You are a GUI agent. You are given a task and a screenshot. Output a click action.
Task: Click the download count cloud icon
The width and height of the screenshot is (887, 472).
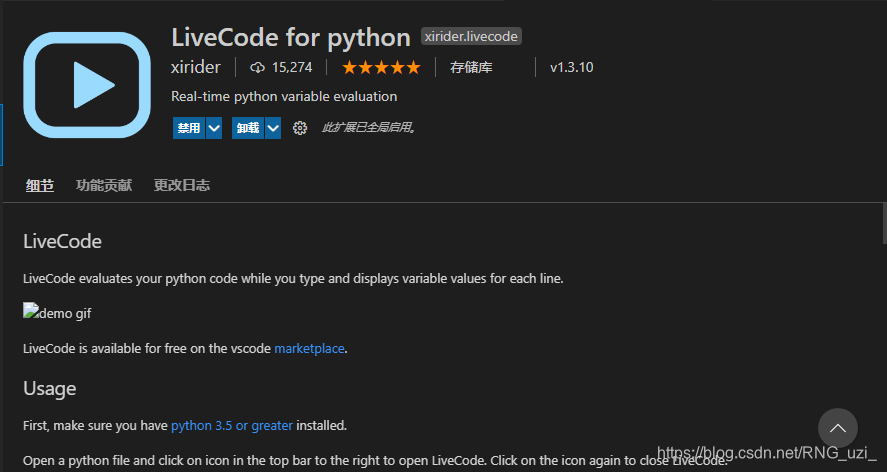click(257, 68)
